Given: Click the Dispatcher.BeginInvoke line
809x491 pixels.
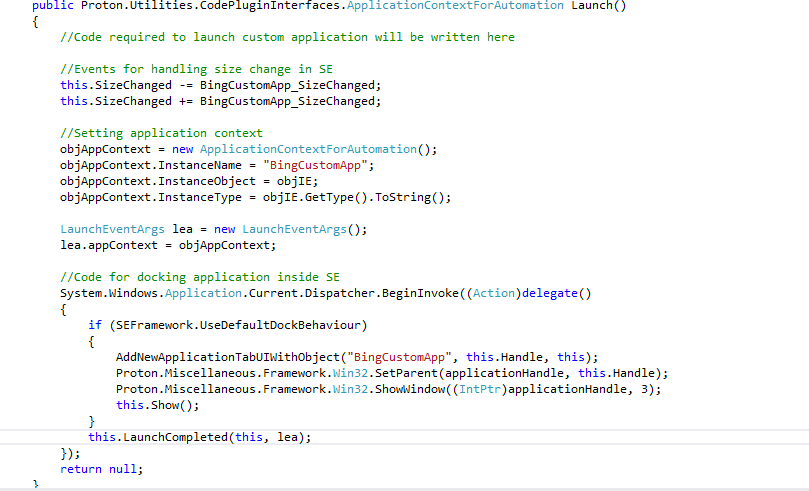Looking at the screenshot, I should (326, 293).
